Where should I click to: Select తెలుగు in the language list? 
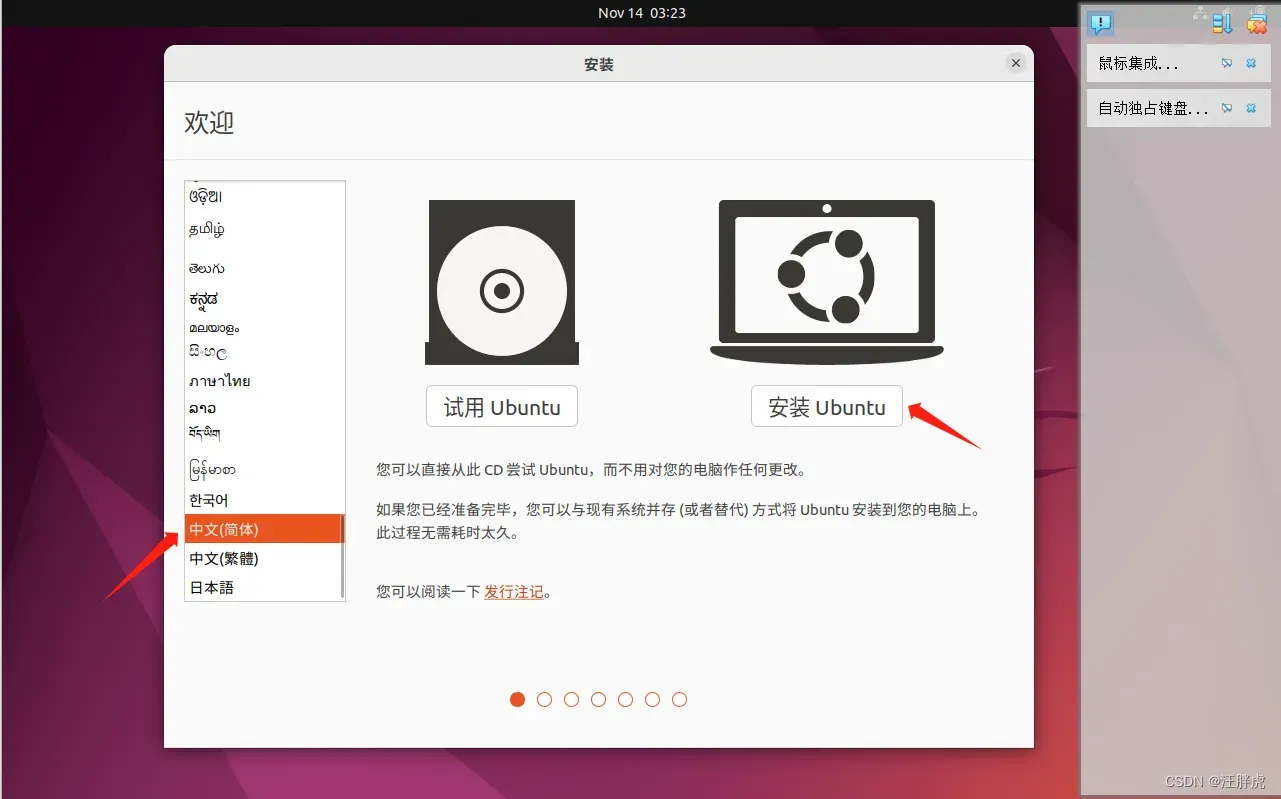[264, 268]
